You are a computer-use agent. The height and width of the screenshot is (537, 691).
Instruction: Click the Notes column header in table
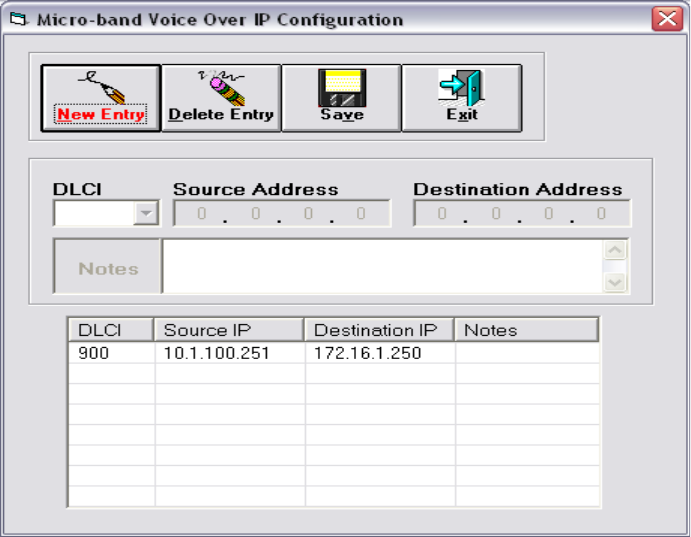[x=526, y=330]
